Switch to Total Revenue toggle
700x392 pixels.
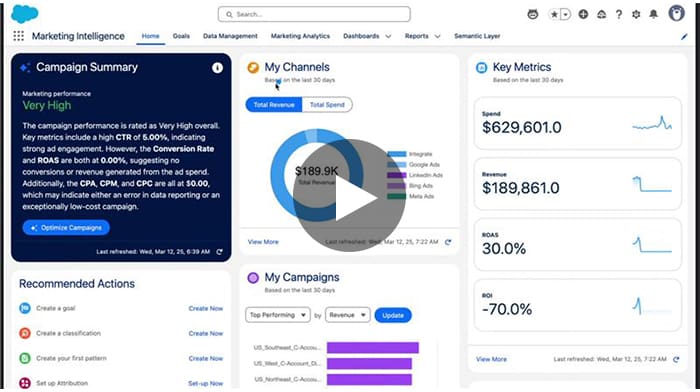(274, 104)
